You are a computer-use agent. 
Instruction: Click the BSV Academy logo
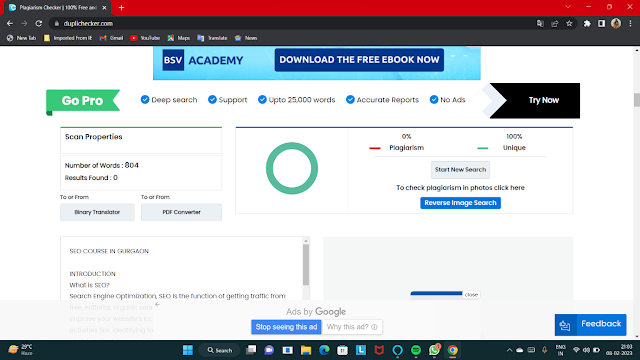pyautogui.click(x=203, y=60)
